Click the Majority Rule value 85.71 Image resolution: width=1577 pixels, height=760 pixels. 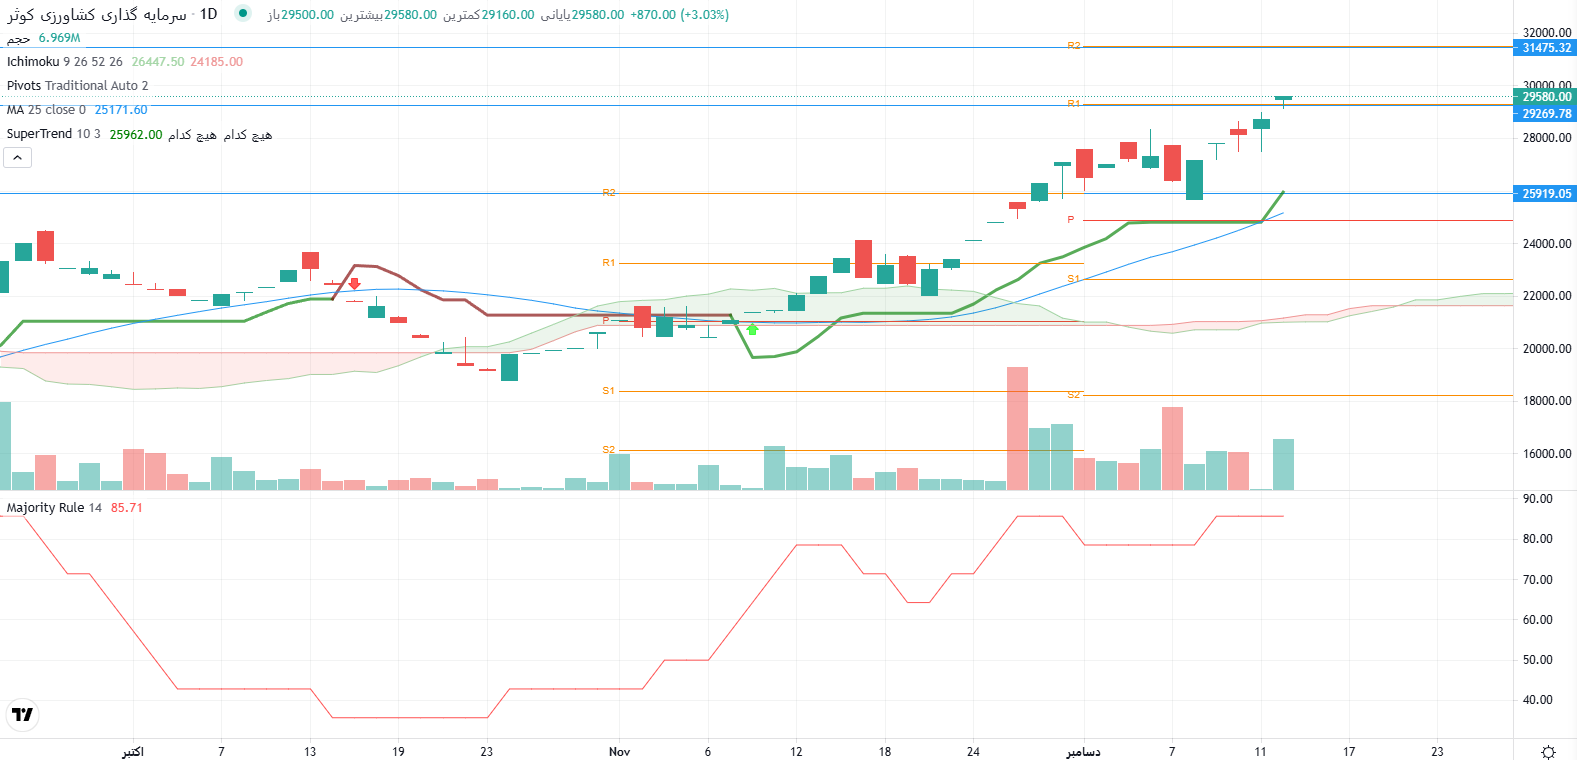click(127, 508)
